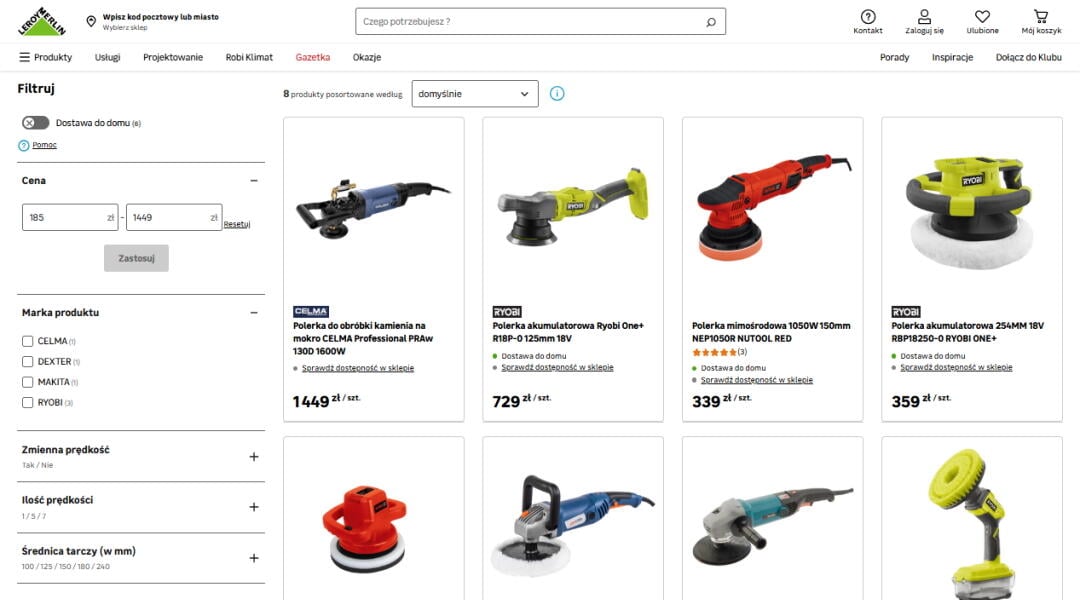Click the location pin icon
Viewport: 1080px width, 600px height.
pos(91,21)
